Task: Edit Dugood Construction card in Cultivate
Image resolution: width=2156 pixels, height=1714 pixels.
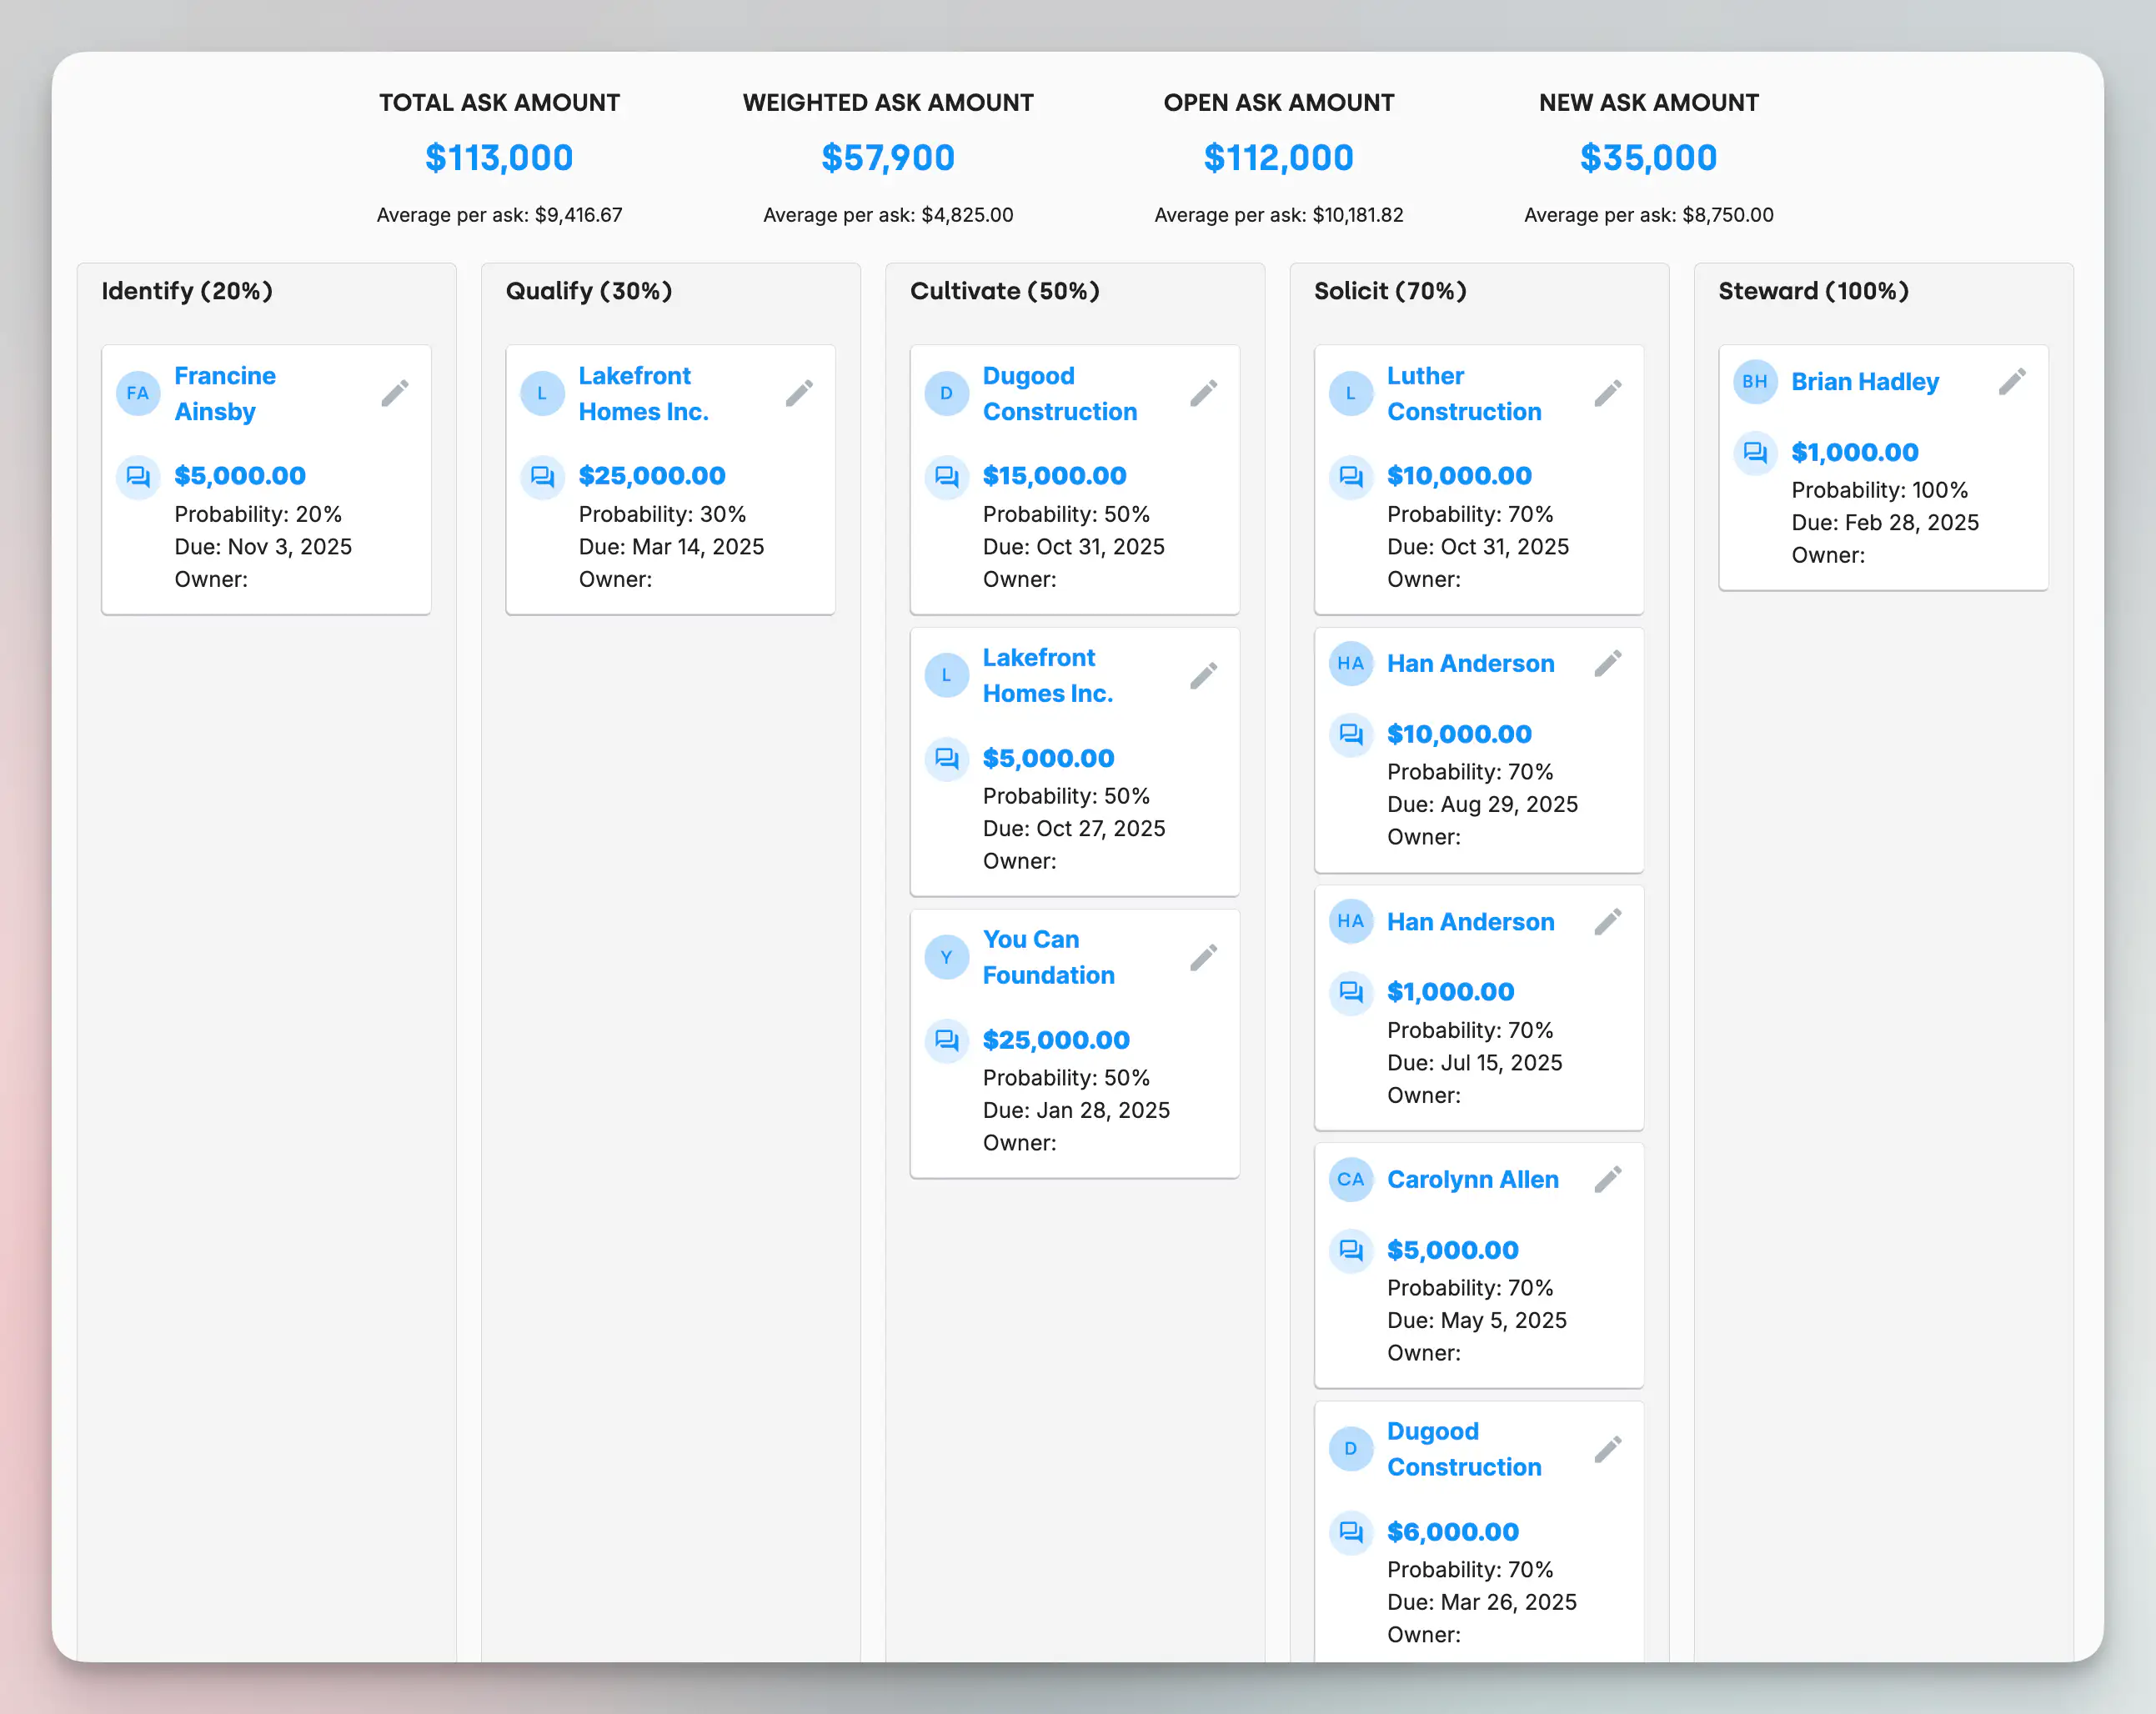Action: [1203, 393]
